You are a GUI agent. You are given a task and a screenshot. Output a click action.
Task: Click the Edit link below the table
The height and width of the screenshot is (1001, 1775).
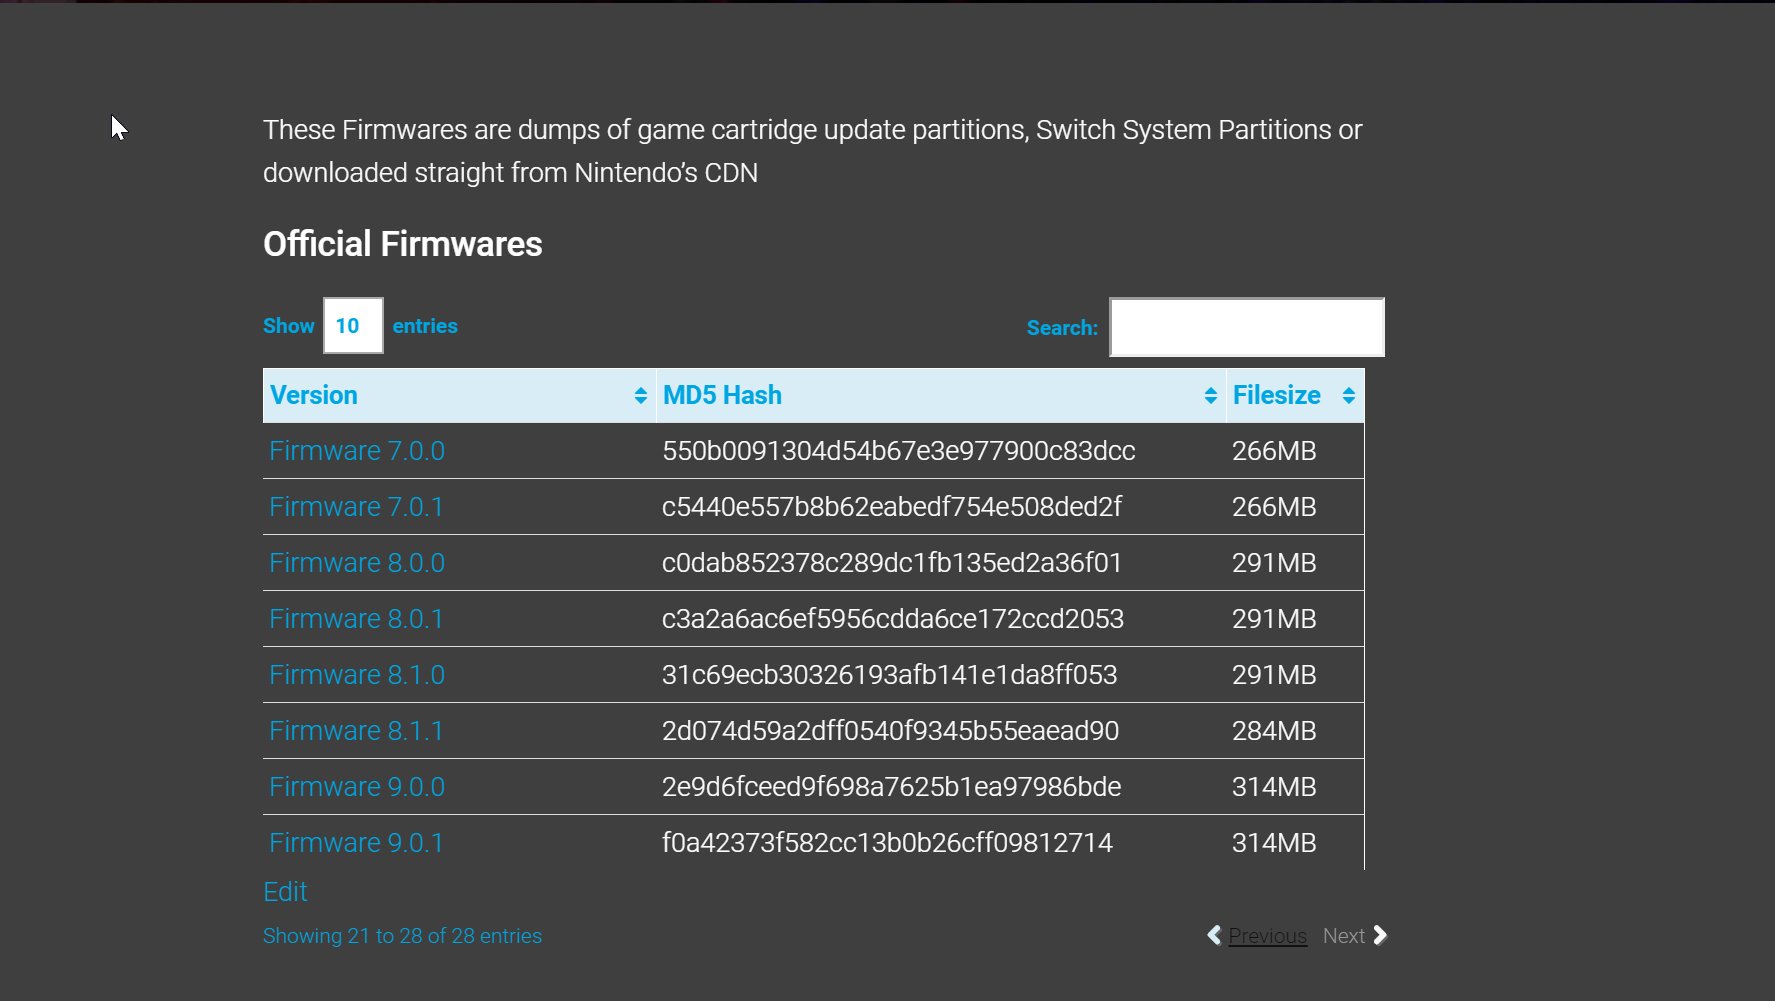[285, 891]
